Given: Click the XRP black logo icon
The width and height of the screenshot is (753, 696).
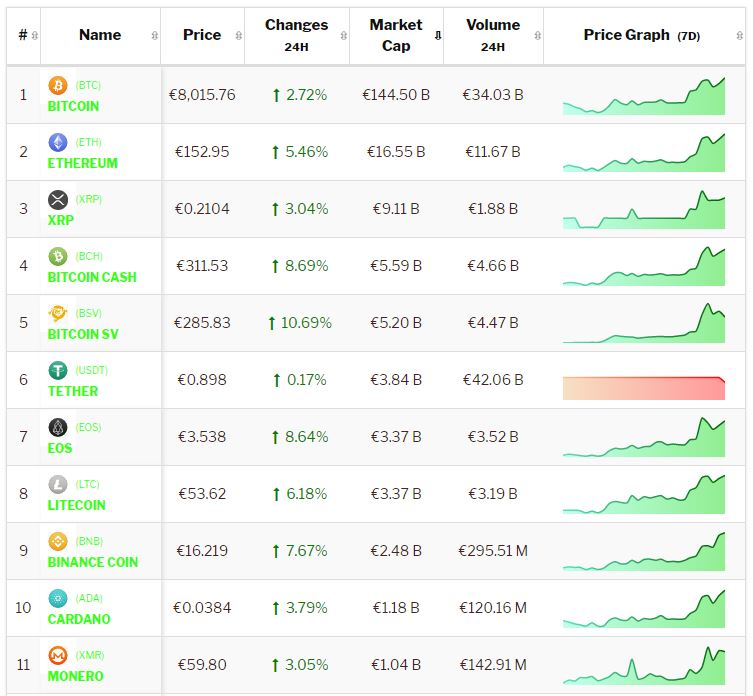Looking at the screenshot, I should click(x=58, y=200).
